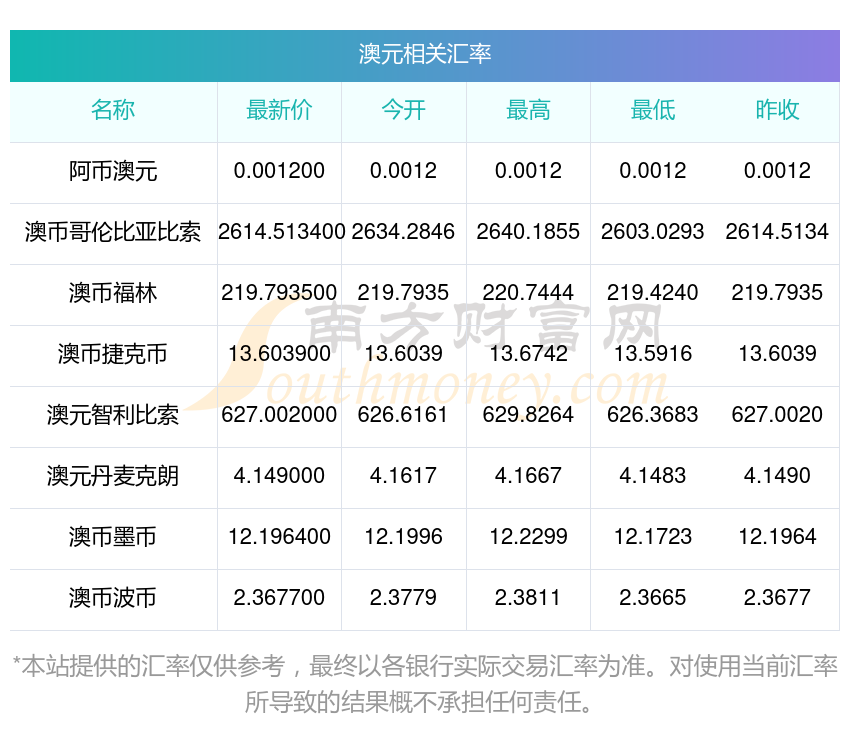The image size is (850, 733).
Task: Click the 昨收 column header
Action: [x=777, y=110]
